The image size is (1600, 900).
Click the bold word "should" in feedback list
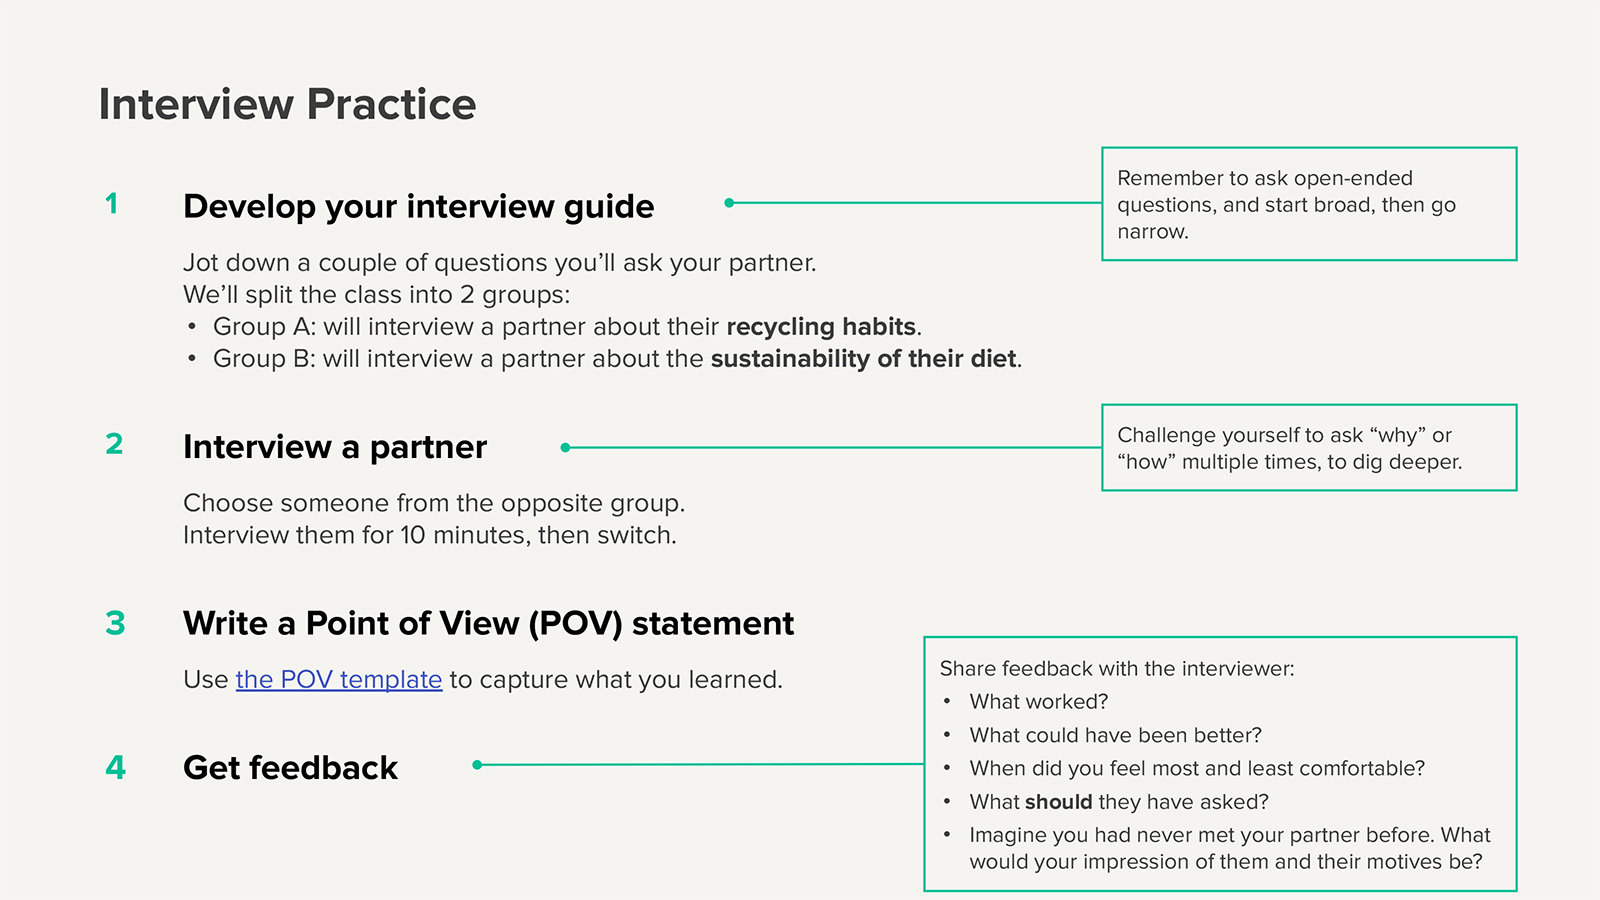(x=1058, y=802)
